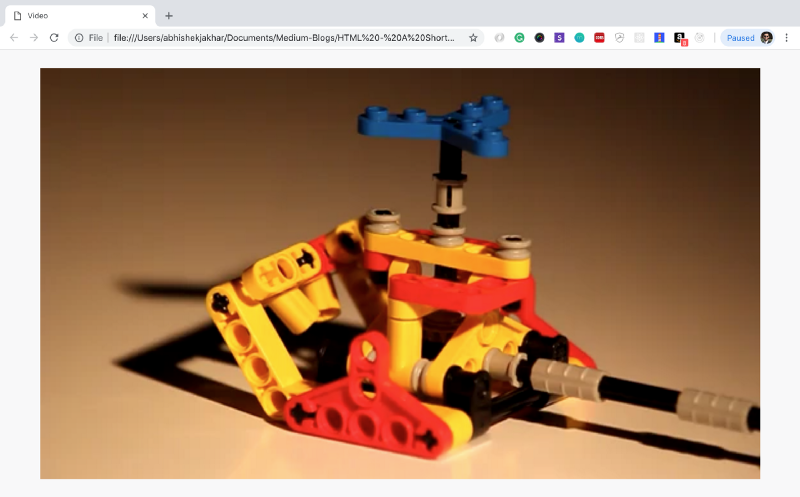The image size is (800, 497).
Task: Reload the current page
Action: [x=54, y=38]
